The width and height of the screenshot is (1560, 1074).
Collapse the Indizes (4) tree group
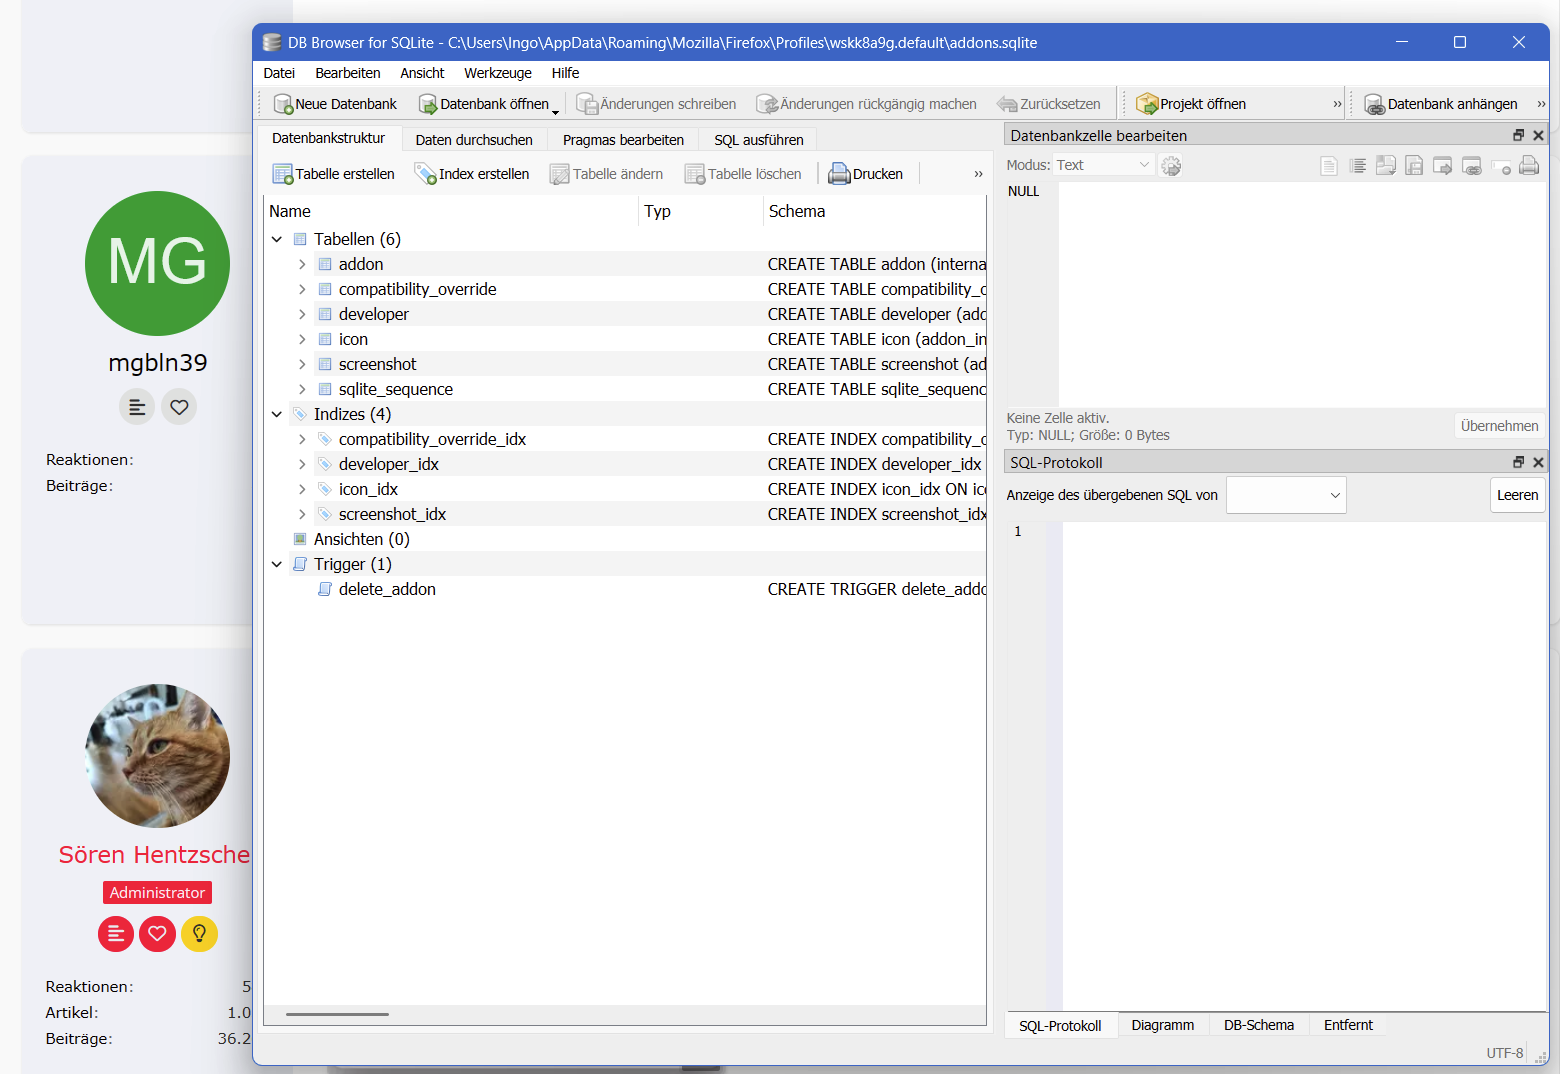coord(277,414)
